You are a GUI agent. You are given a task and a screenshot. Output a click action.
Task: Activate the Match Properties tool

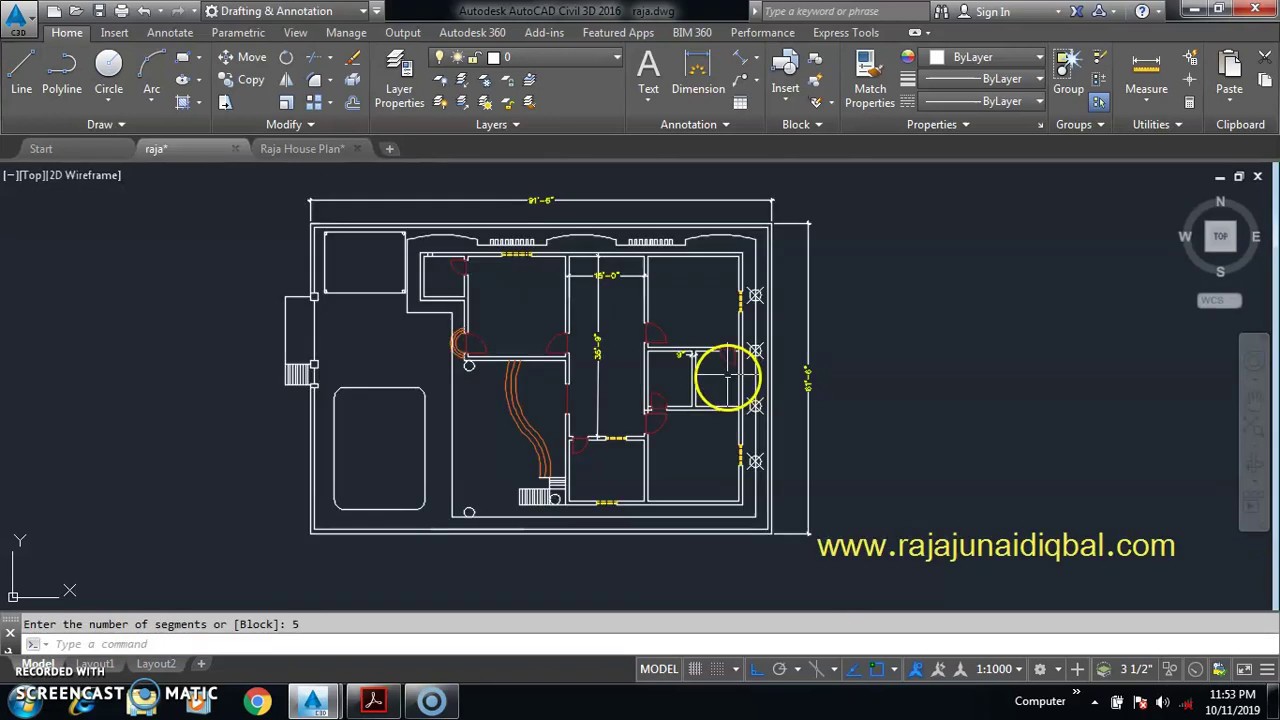870,79
